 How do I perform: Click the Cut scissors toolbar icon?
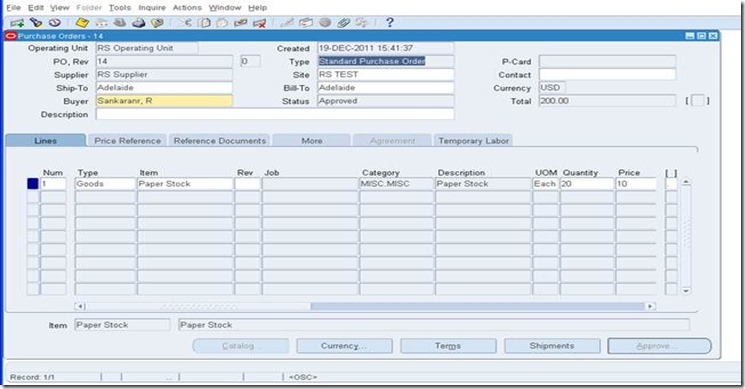pyautogui.click(x=185, y=22)
